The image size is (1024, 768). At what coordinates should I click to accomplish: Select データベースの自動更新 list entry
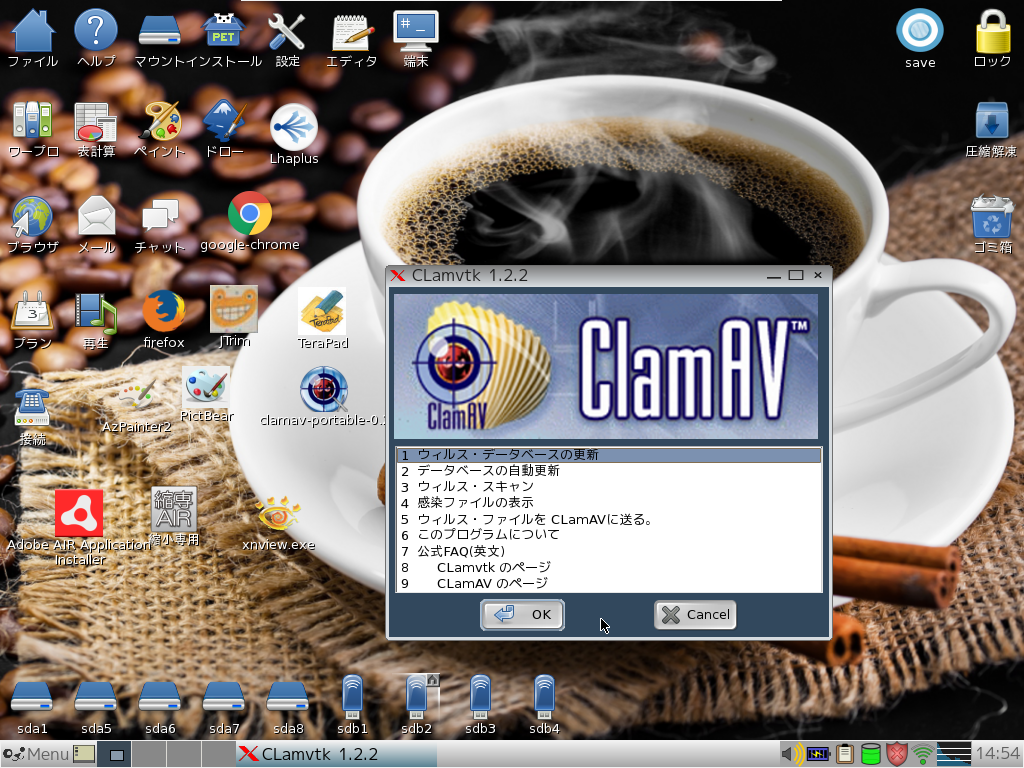coord(609,471)
